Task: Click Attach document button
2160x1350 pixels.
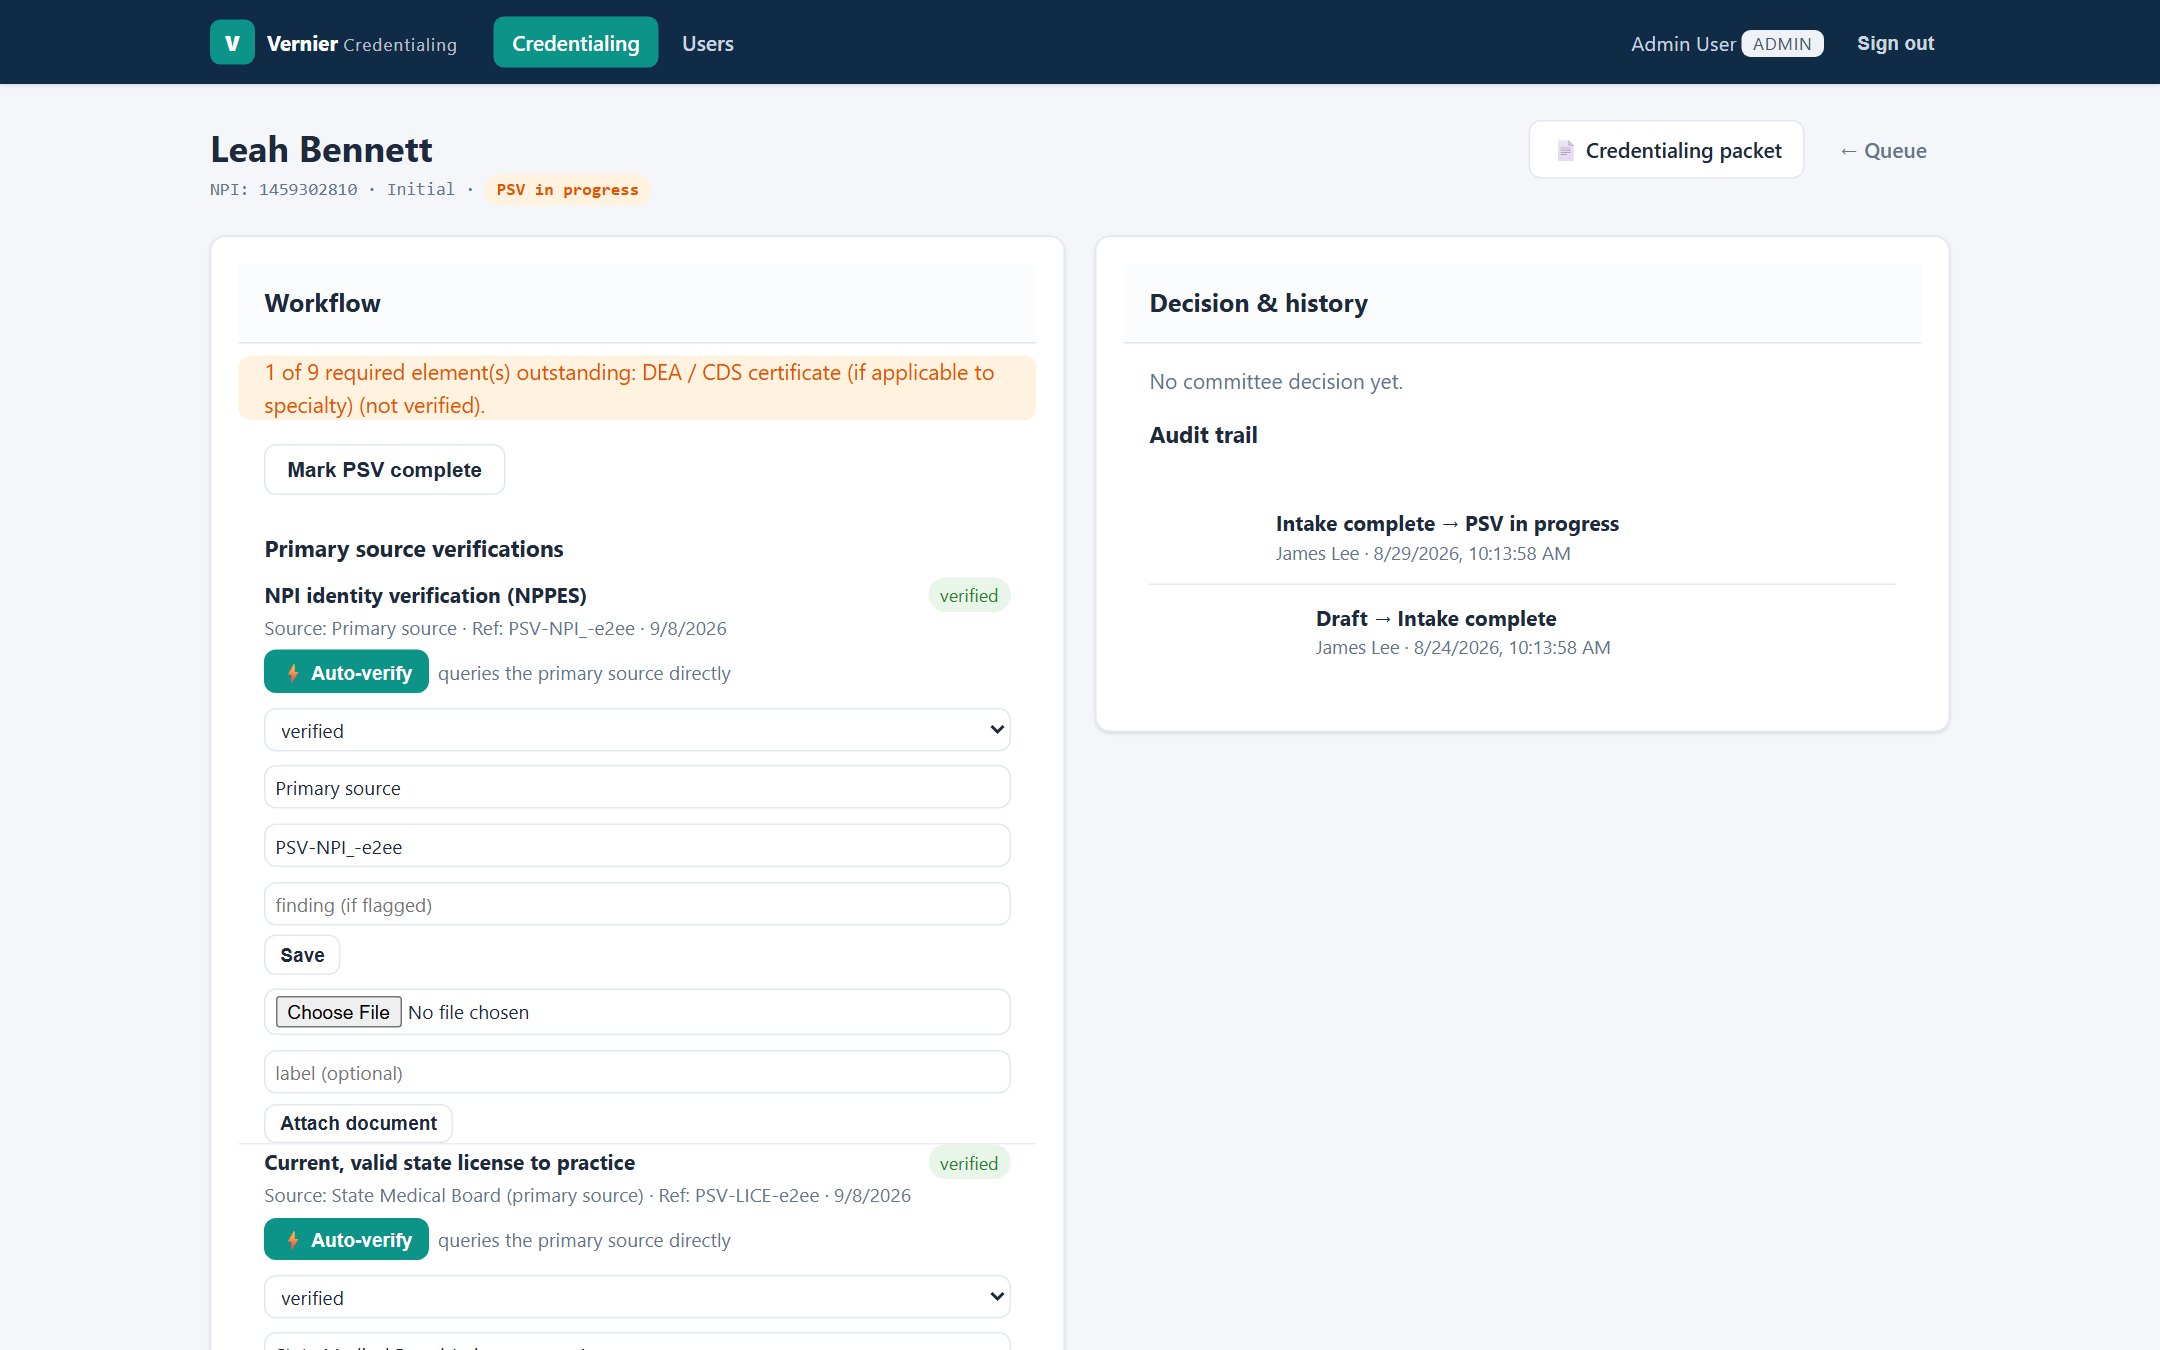Action: pyautogui.click(x=358, y=1123)
